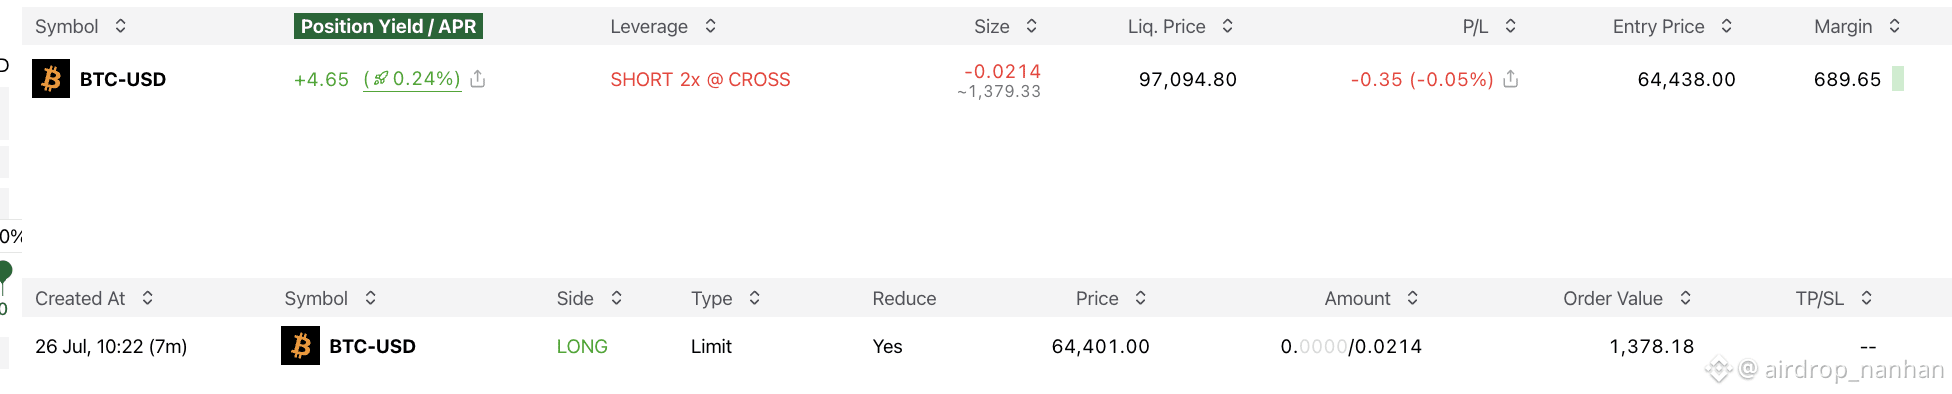Sort by Liq. Price column arrows

[1228, 26]
